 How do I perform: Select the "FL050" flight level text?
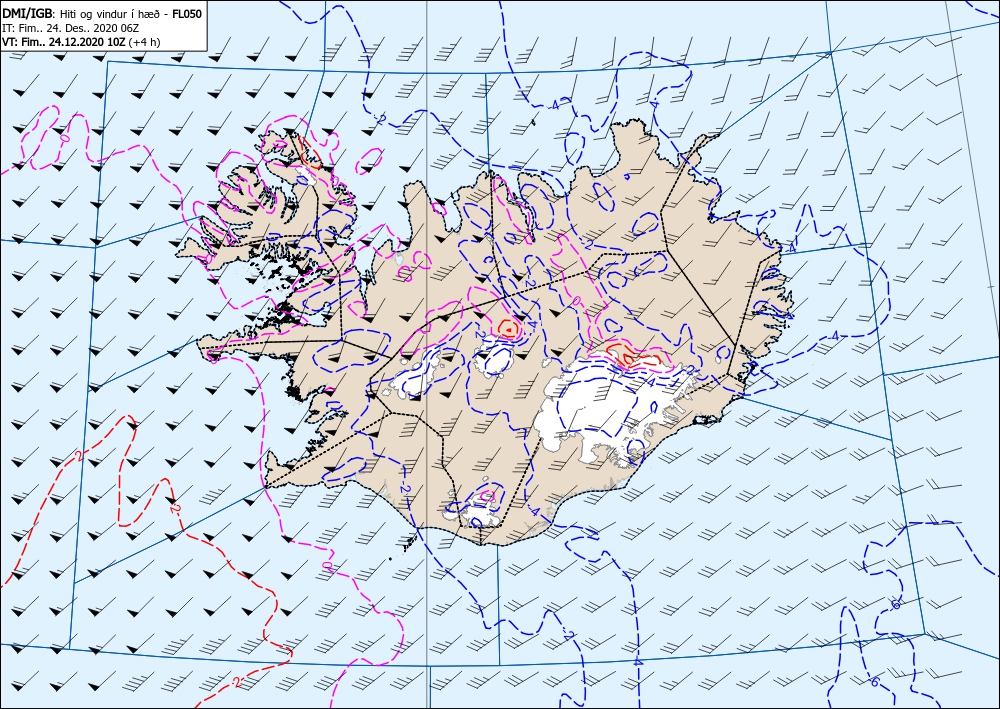186,13
